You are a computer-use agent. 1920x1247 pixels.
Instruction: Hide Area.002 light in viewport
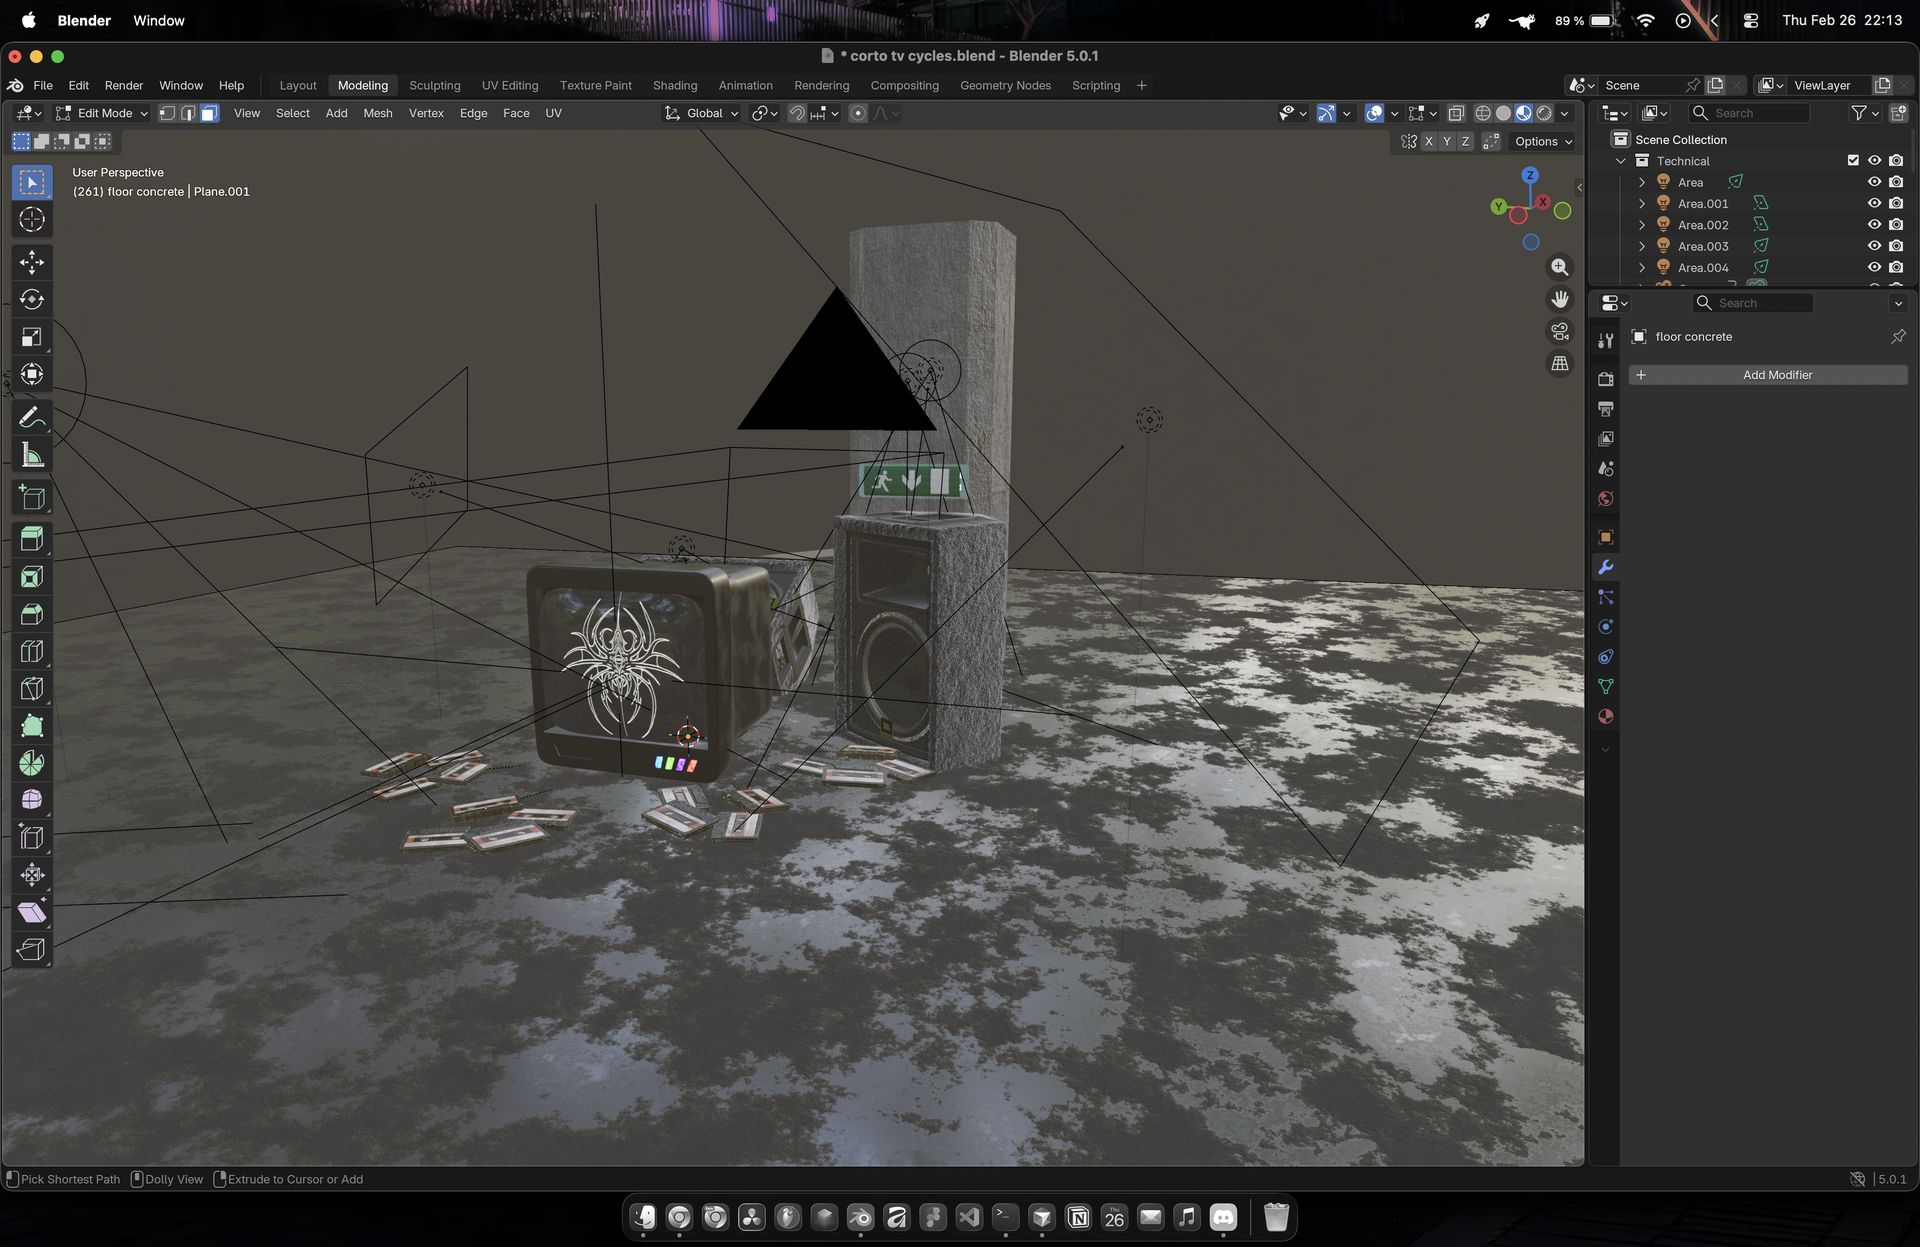pyautogui.click(x=1874, y=225)
